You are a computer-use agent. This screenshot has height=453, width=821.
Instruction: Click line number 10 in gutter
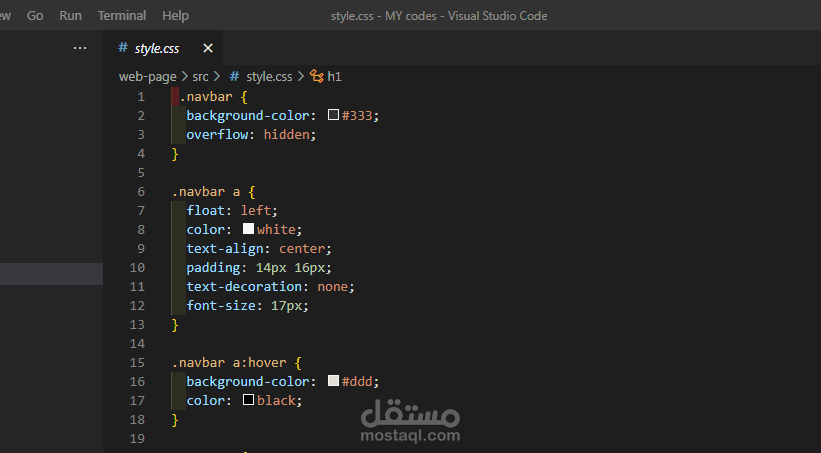pos(137,267)
